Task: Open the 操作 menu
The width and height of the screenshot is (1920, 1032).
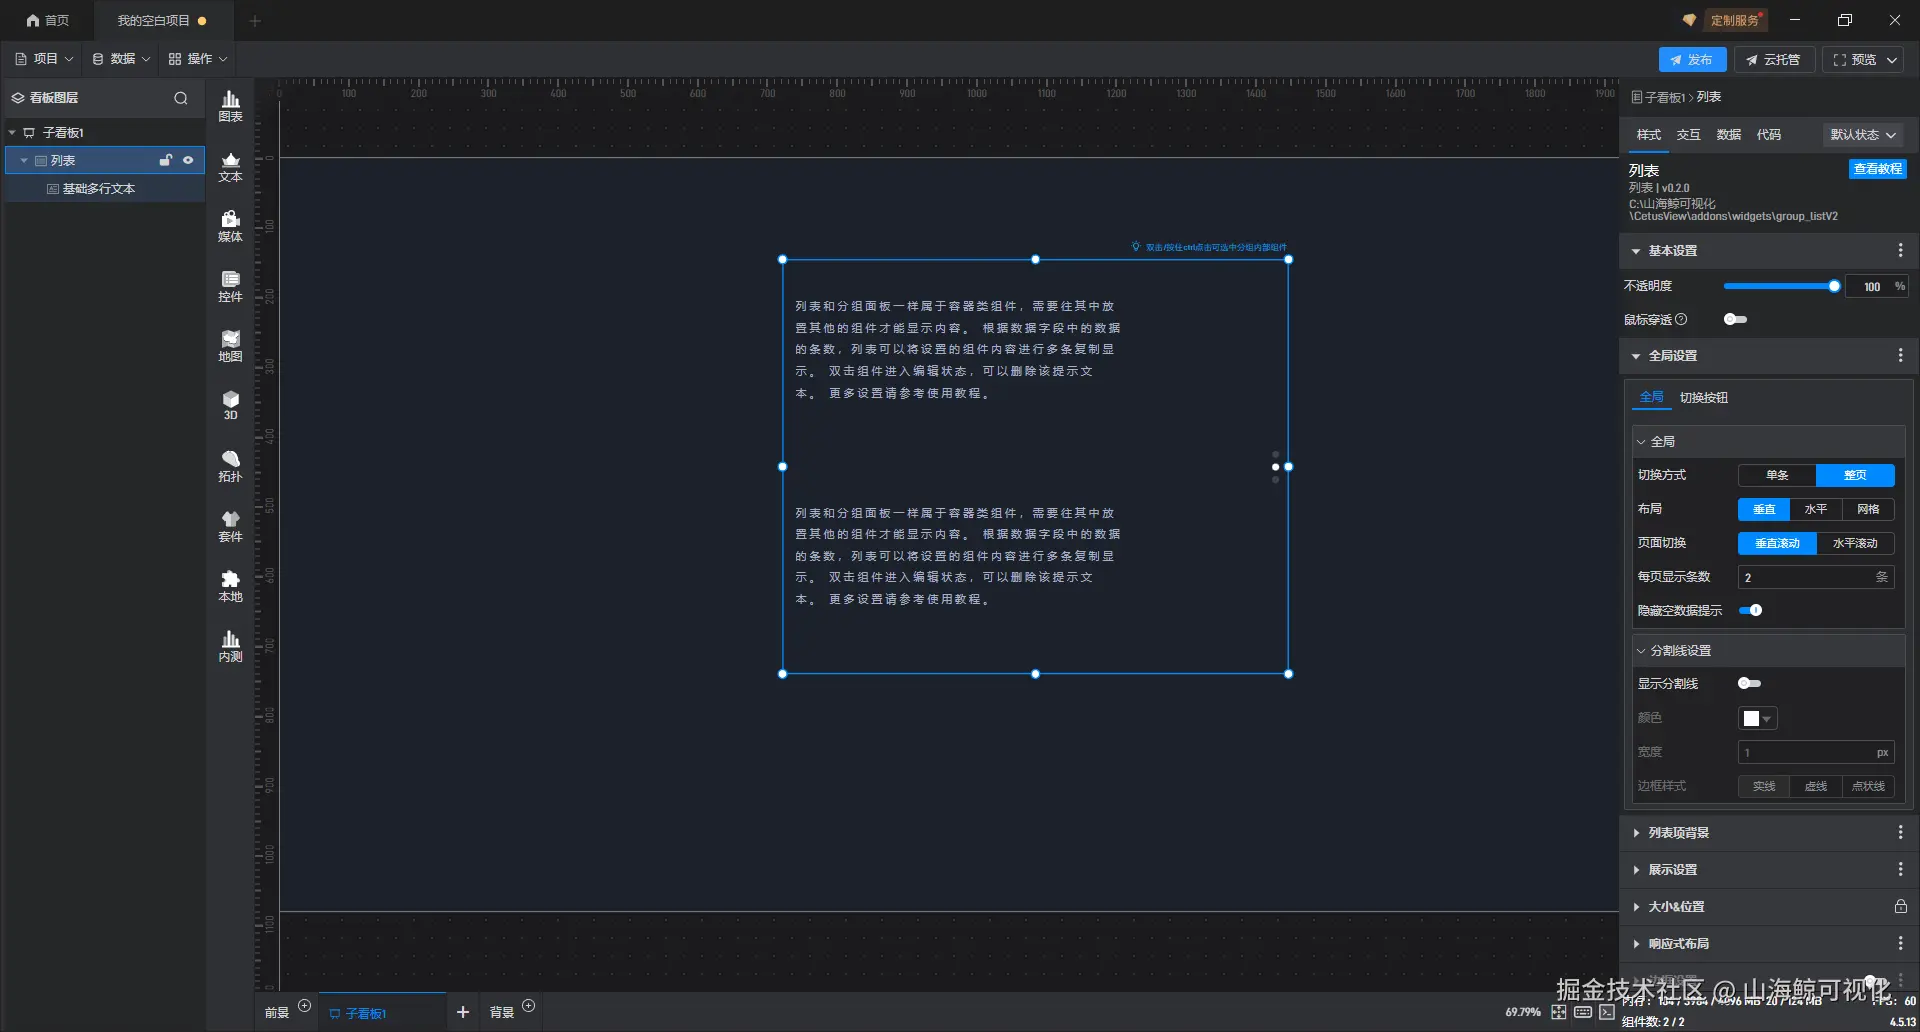Action: 198,59
